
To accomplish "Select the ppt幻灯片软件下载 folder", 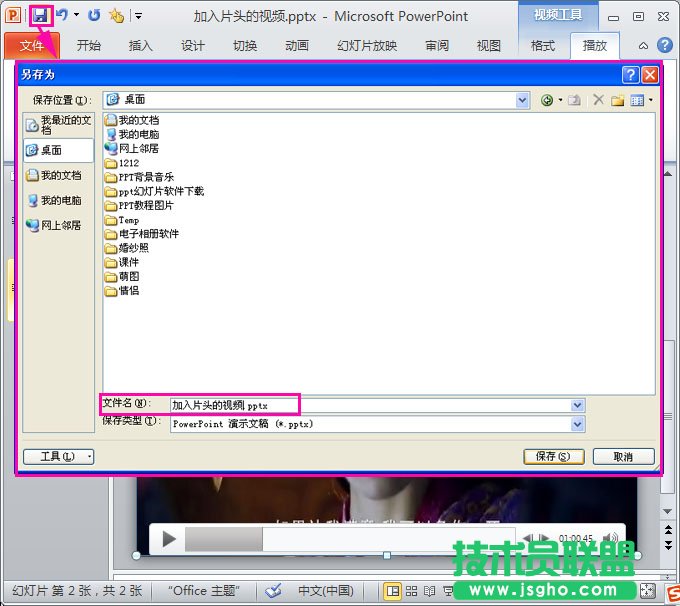I will pyautogui.click(x=154, y=191).
